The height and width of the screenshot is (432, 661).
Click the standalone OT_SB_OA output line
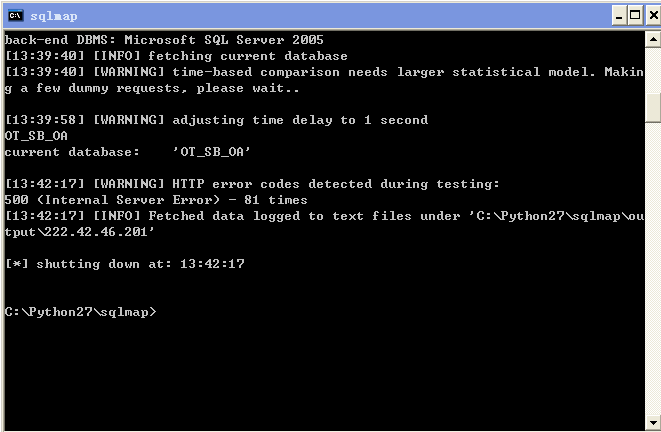[x=36, y=136]
